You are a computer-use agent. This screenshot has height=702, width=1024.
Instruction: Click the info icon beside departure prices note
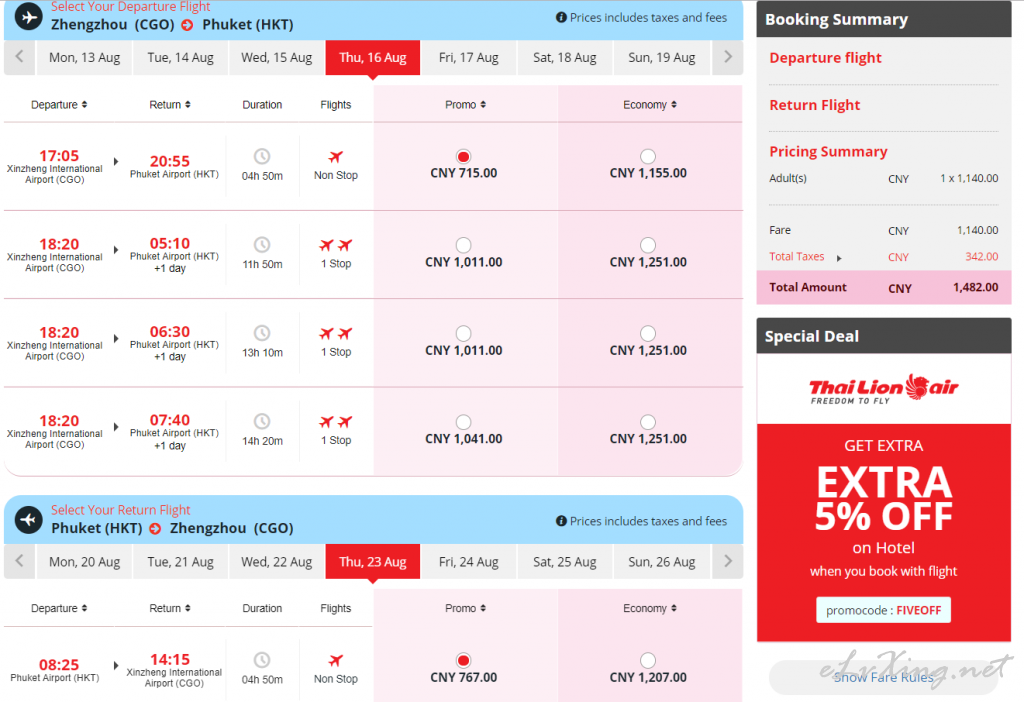tap(561, 18)
